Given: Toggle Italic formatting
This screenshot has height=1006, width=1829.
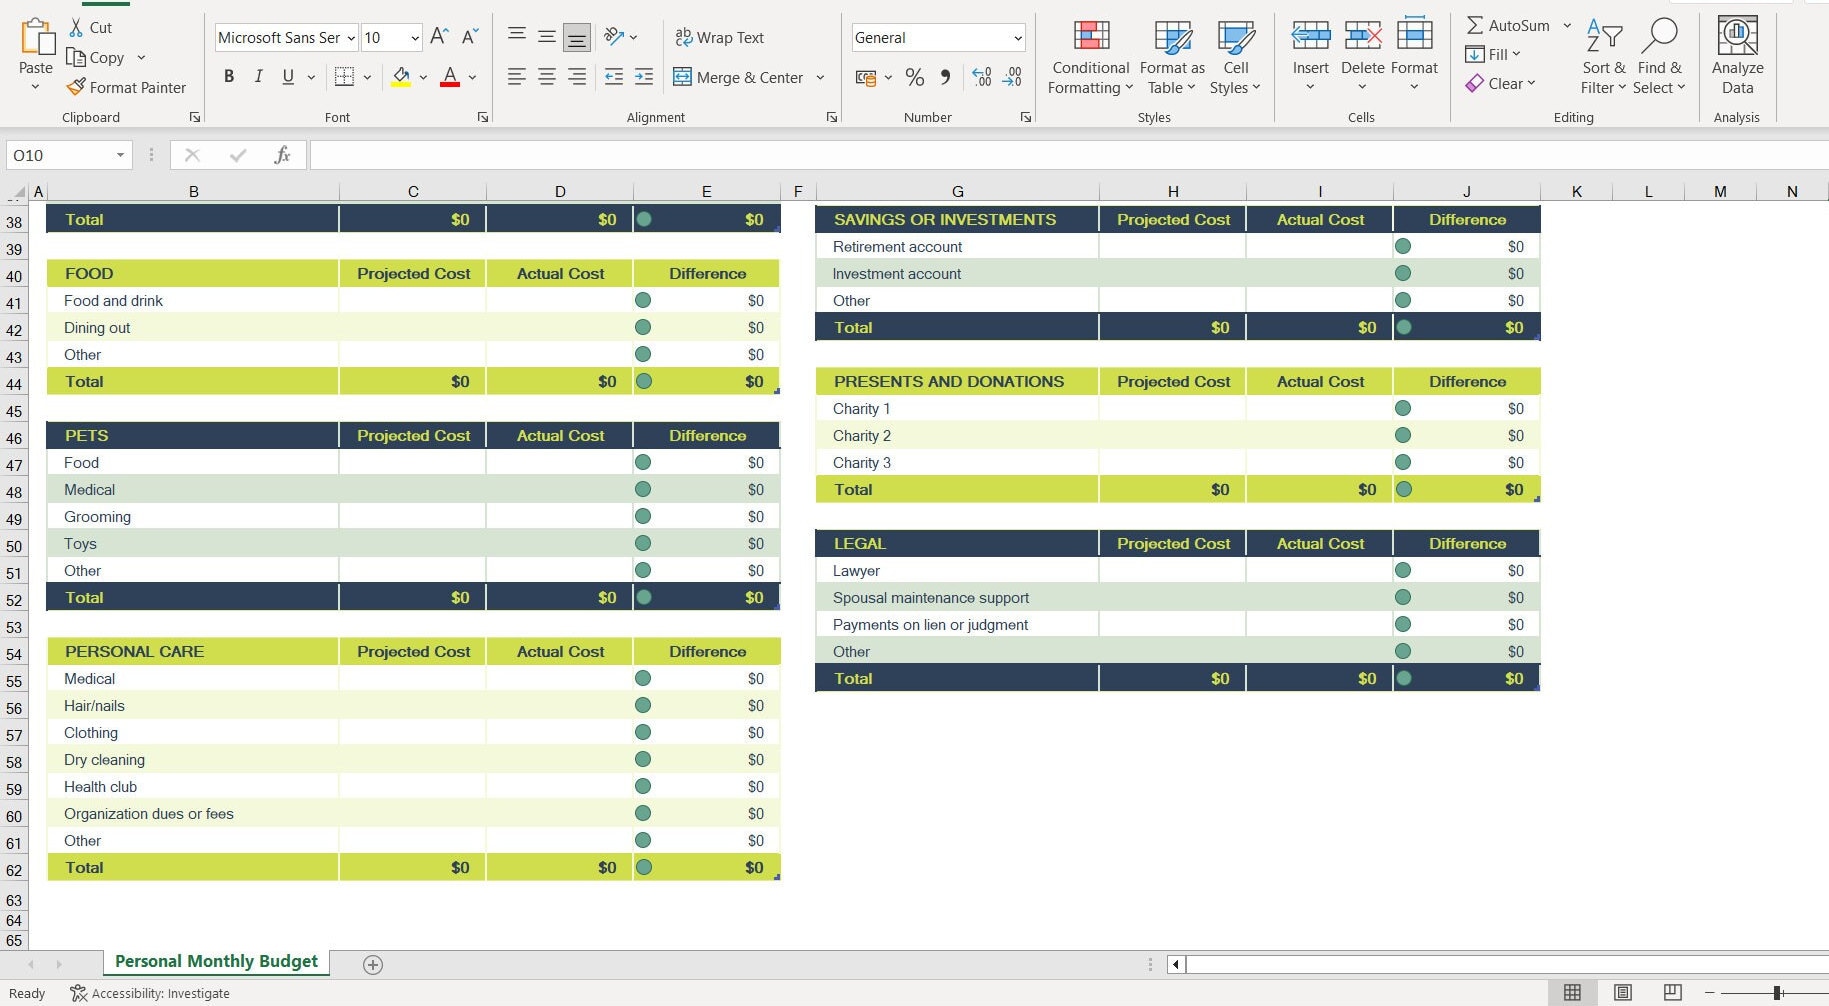Looking at the screenshot, I should coord(259,77).
